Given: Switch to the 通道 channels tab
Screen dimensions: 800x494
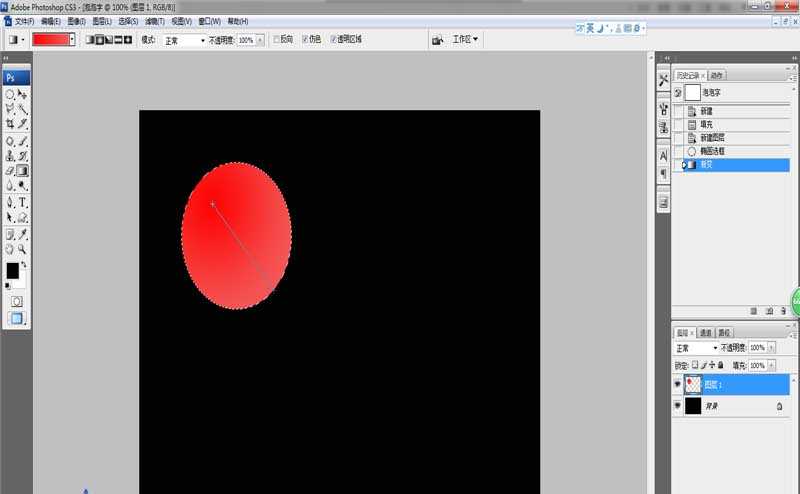Looking at the screenshot, I should tap(706, 333).
